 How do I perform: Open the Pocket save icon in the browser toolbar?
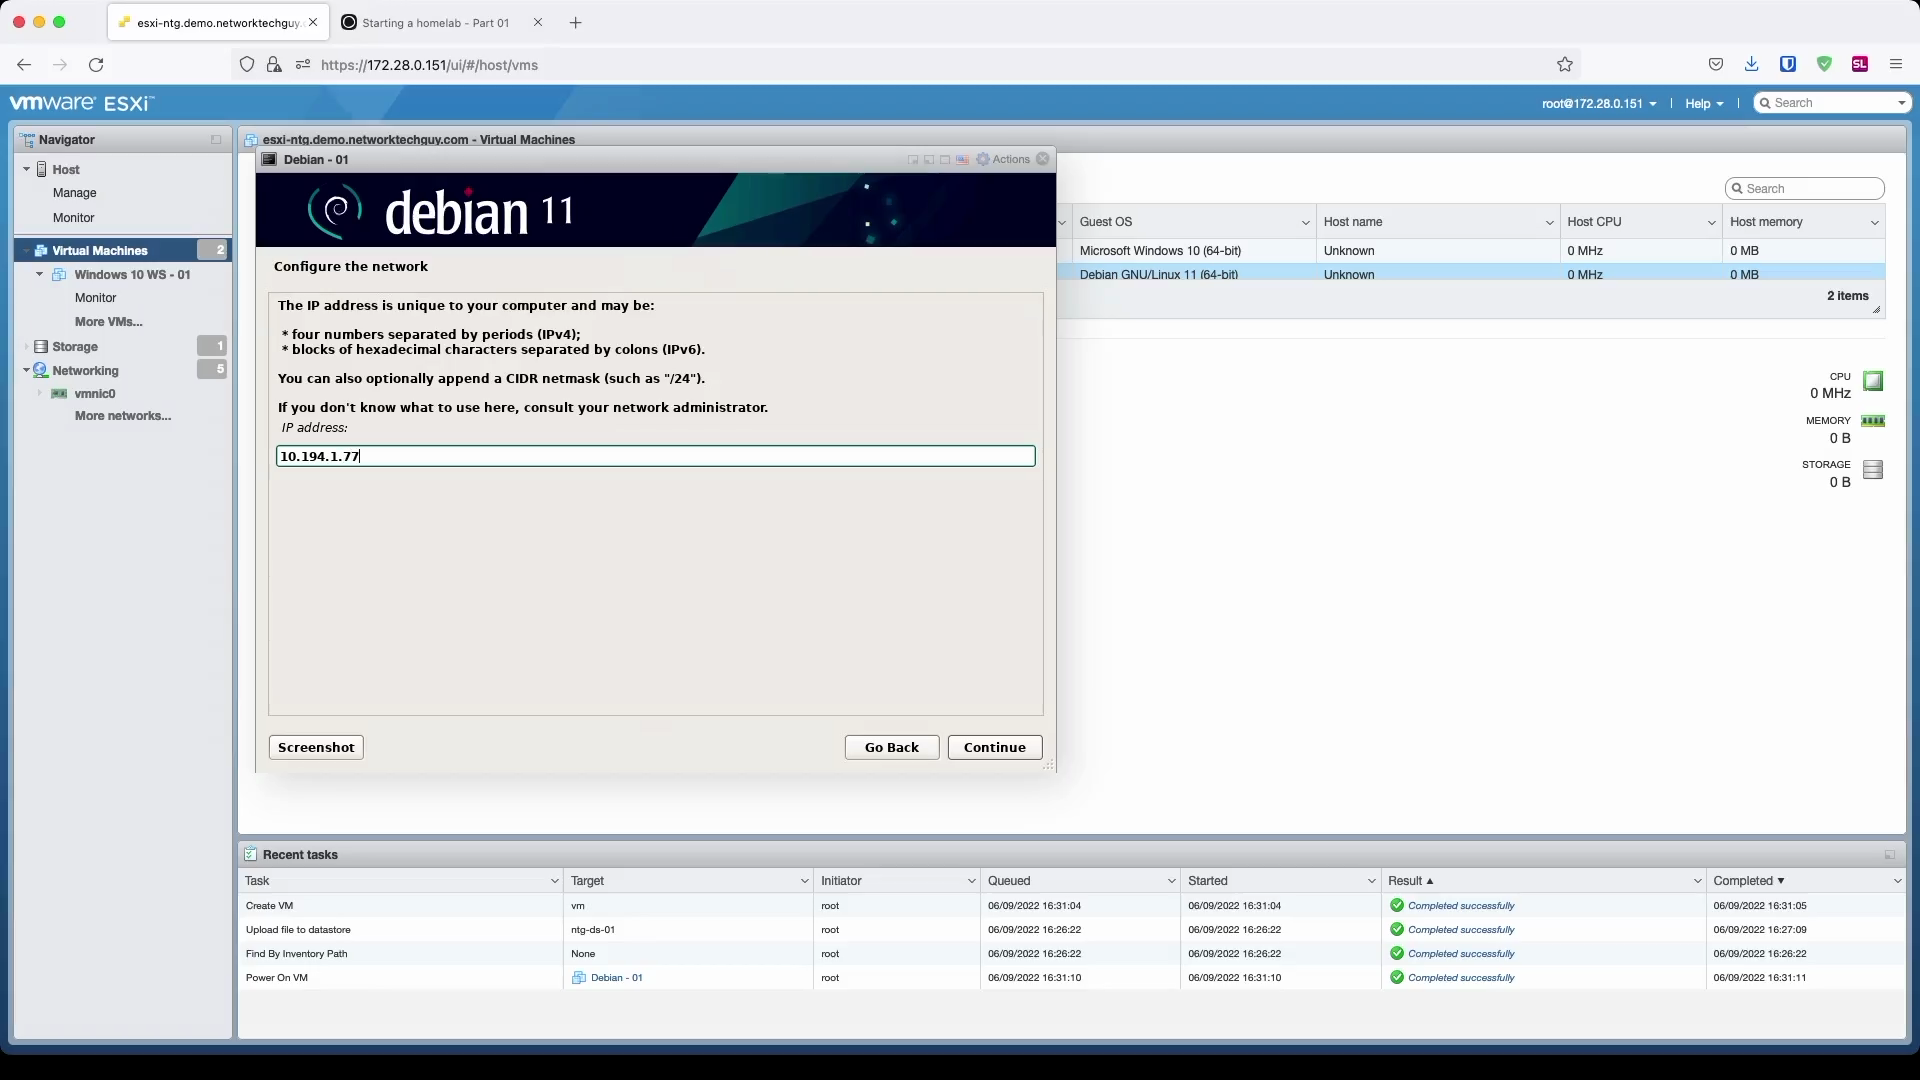point(1716,65)
